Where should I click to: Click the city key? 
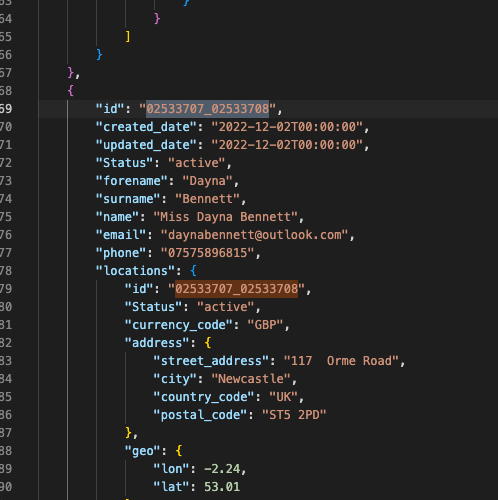point(175,379)
